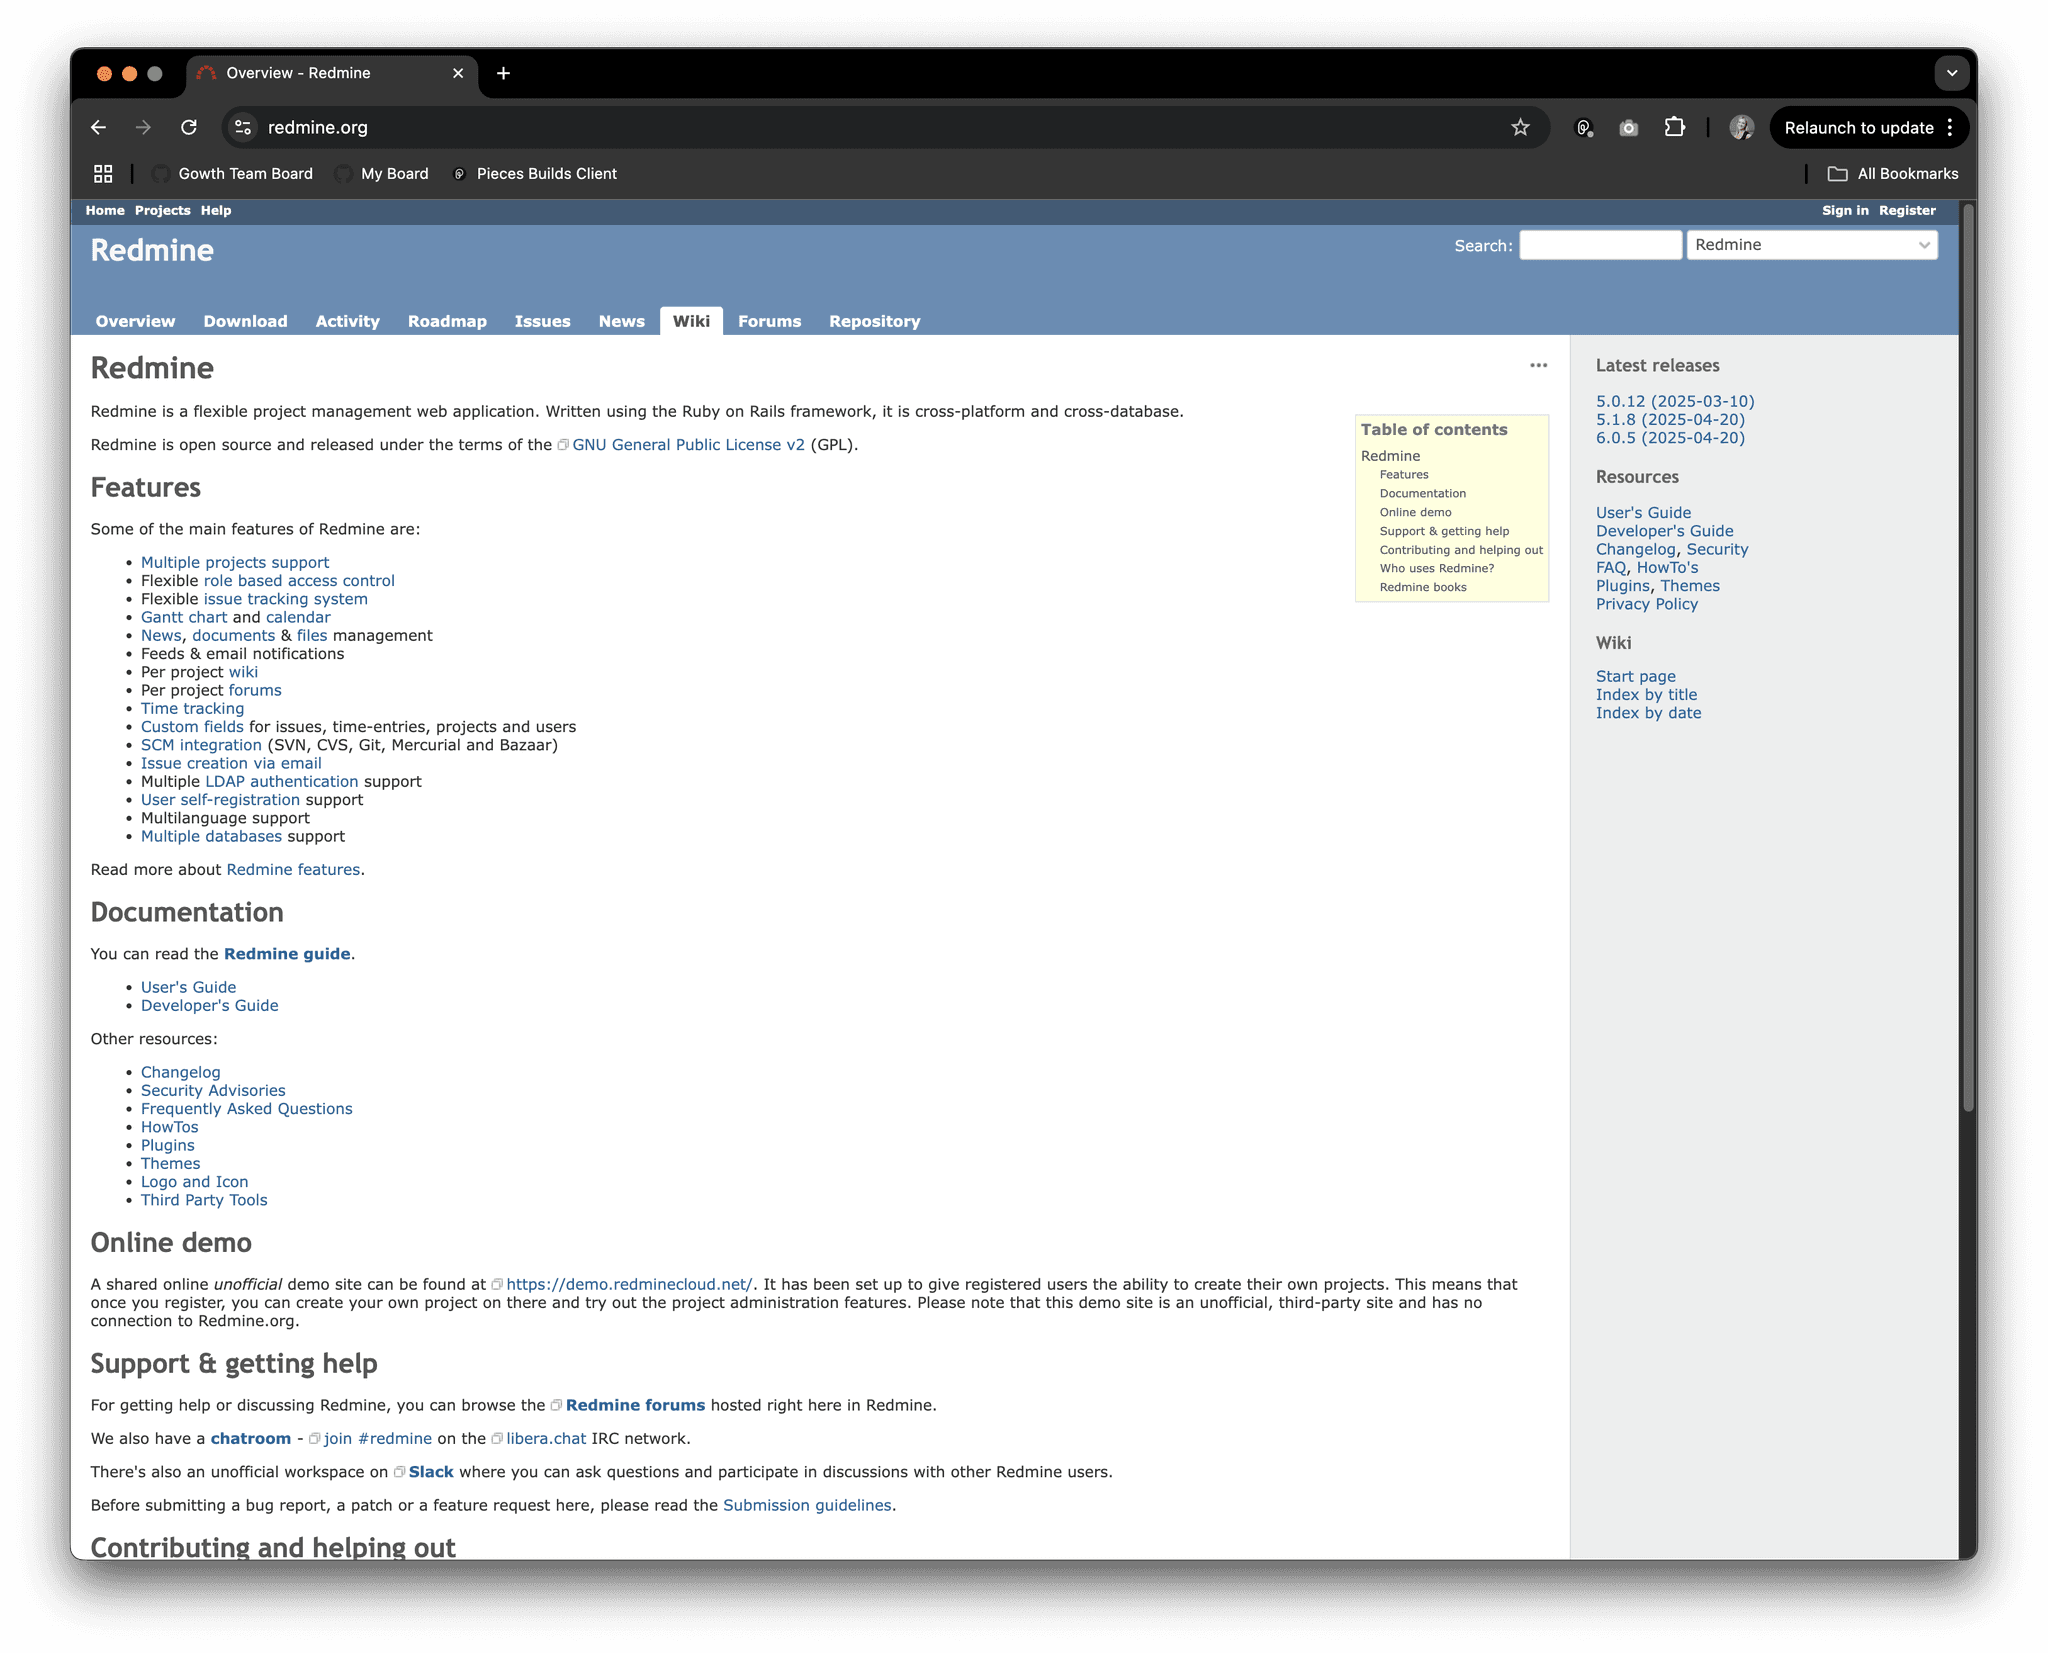Open the site information icon in address bar

[x=243, y=127]
